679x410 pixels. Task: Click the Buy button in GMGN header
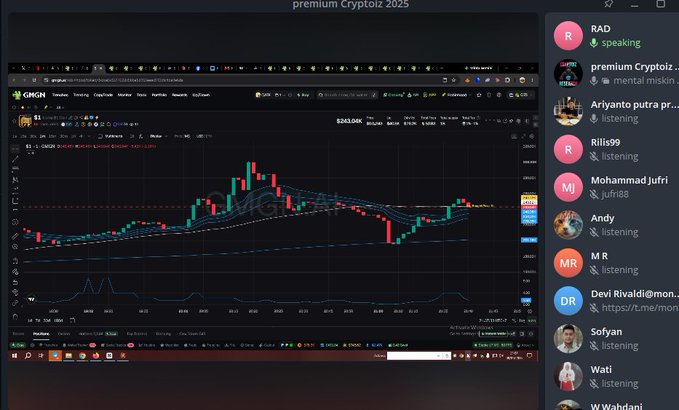(303, 95)
